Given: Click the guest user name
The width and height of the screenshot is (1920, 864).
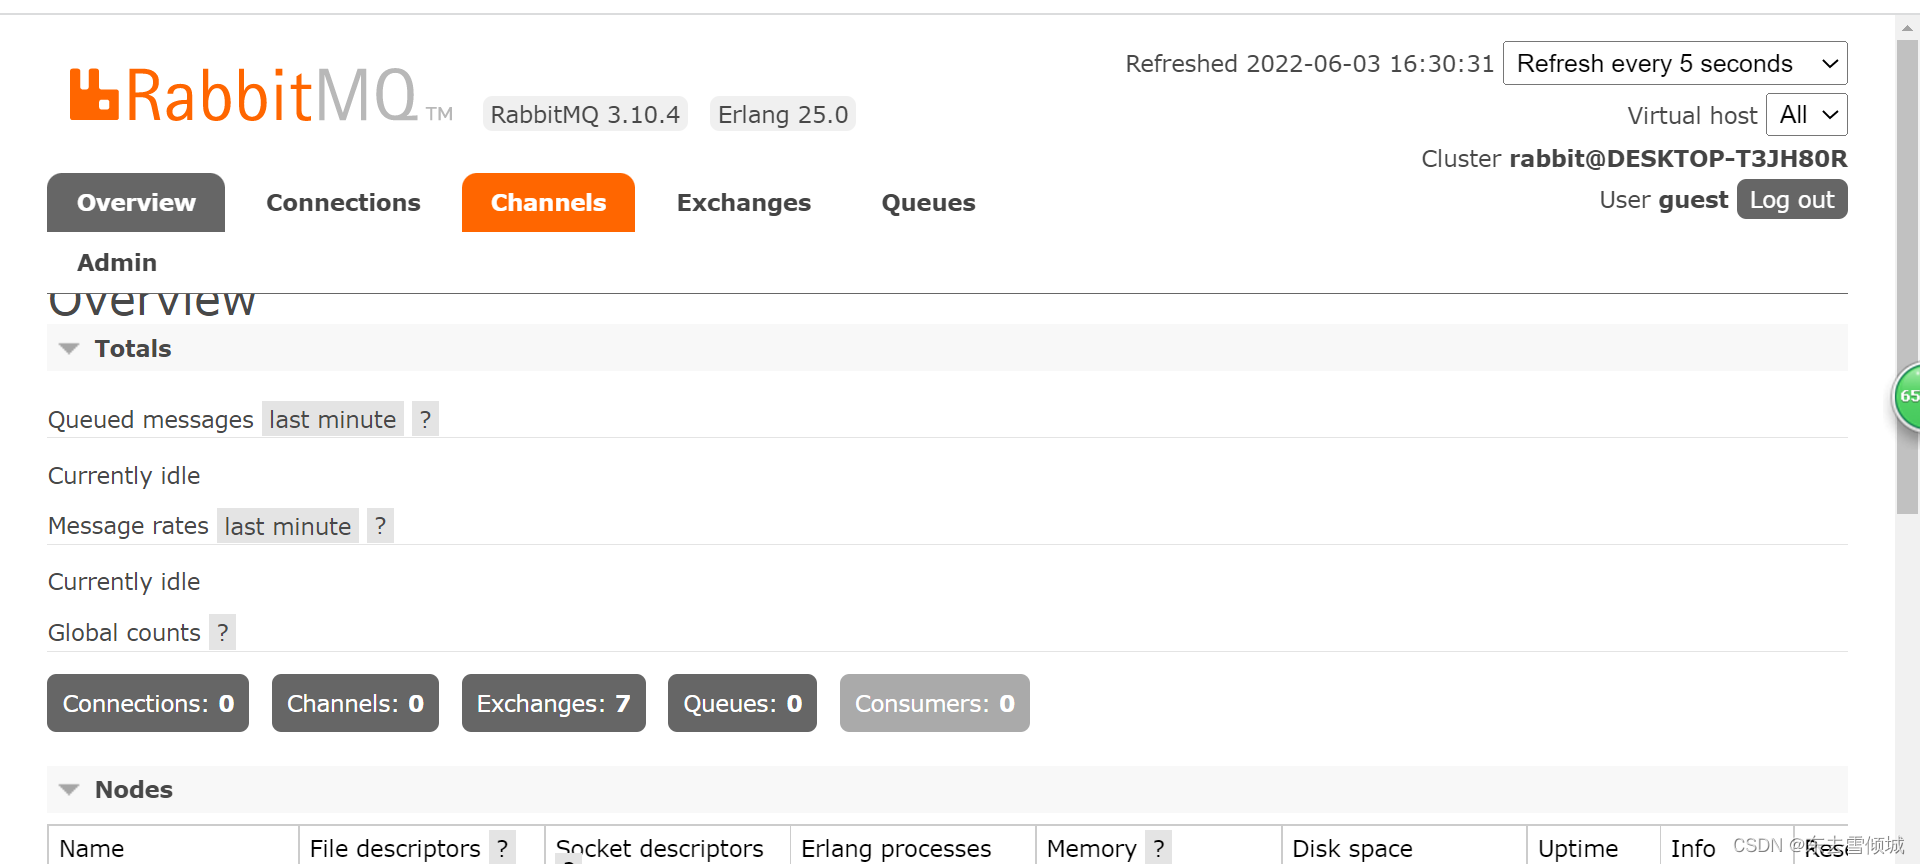Looking at the screenshot, I should point(1693,200).
